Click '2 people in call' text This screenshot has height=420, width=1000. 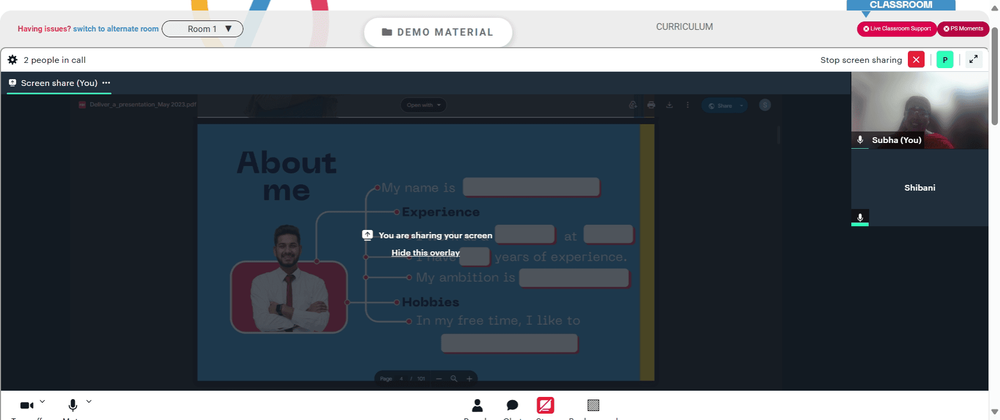coord(55,60)
